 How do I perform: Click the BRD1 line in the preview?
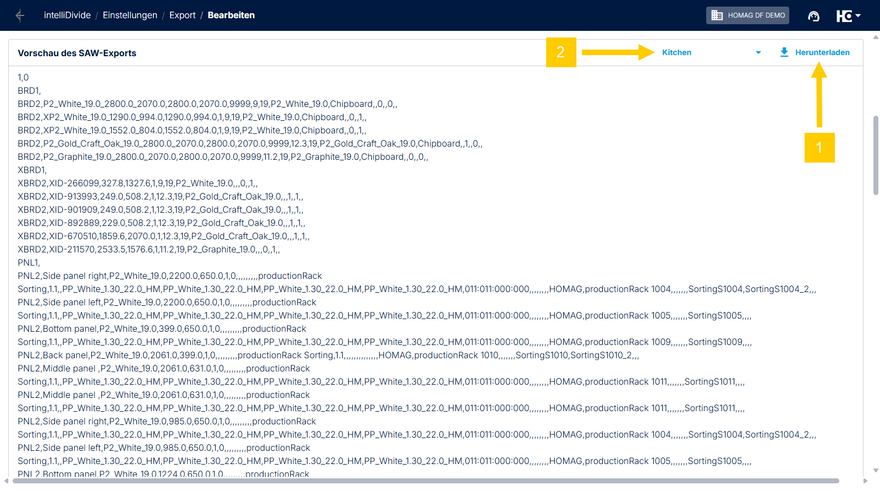[29, 90]
